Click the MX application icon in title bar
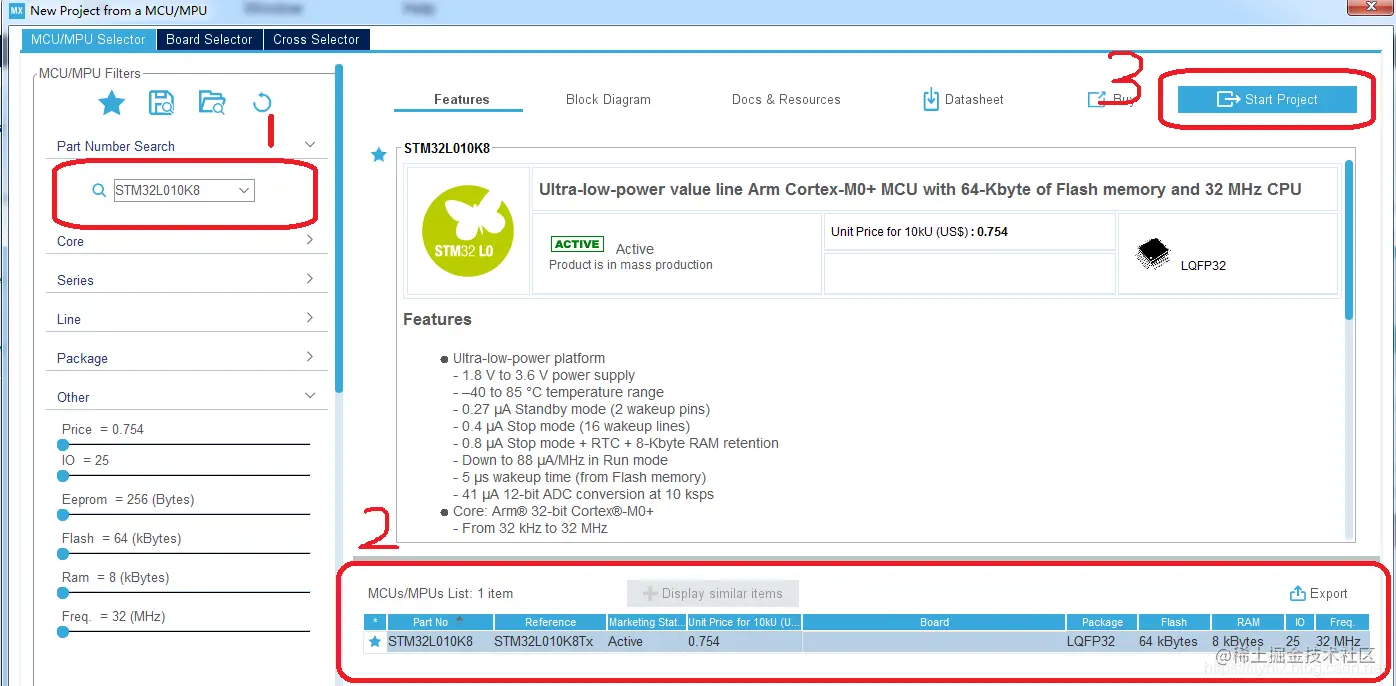 pos(16,10)
